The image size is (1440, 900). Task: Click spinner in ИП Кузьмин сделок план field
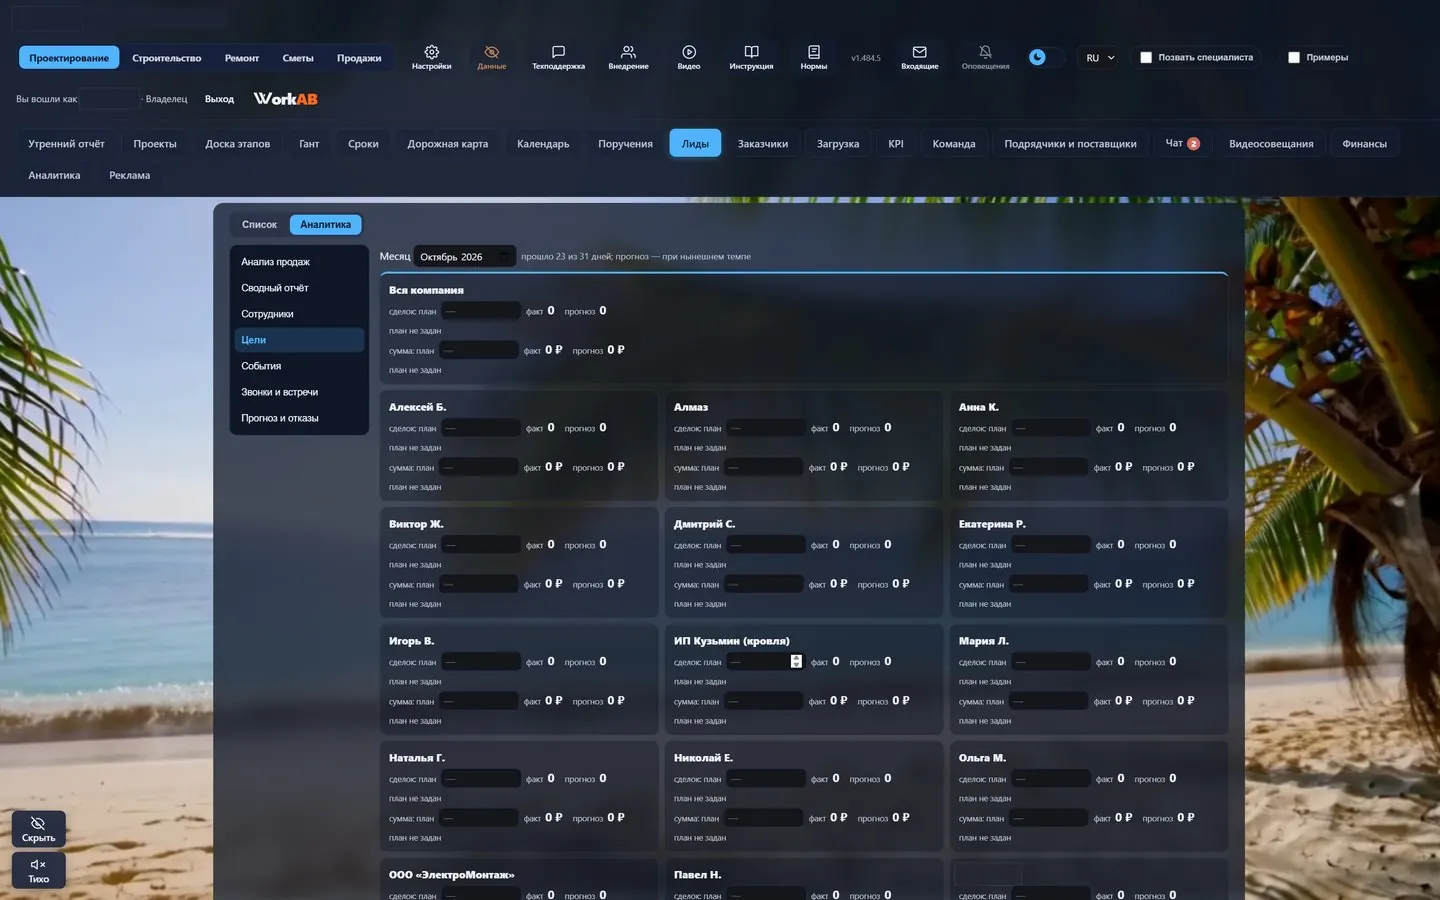click(x=796, y=661)
